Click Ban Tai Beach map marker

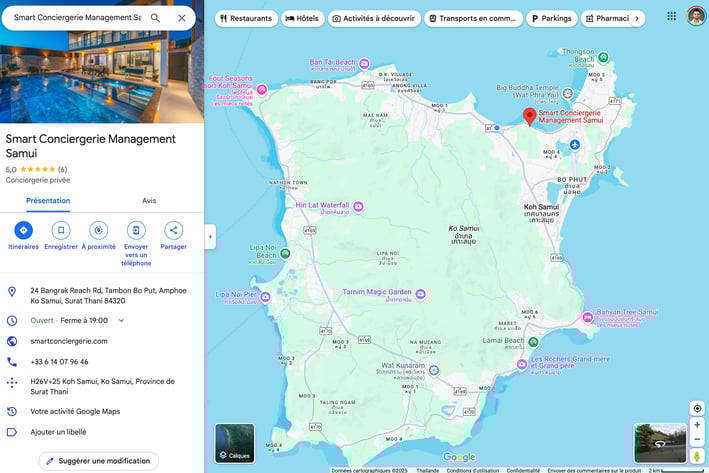point(364,64)
